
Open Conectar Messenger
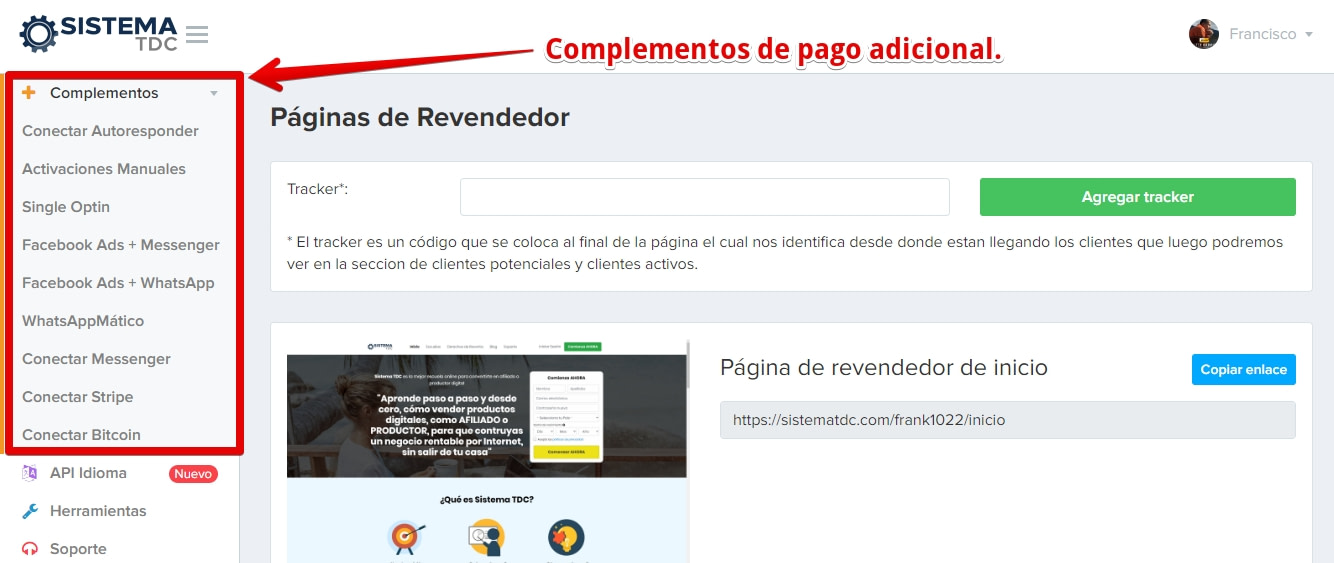point(96,359)
